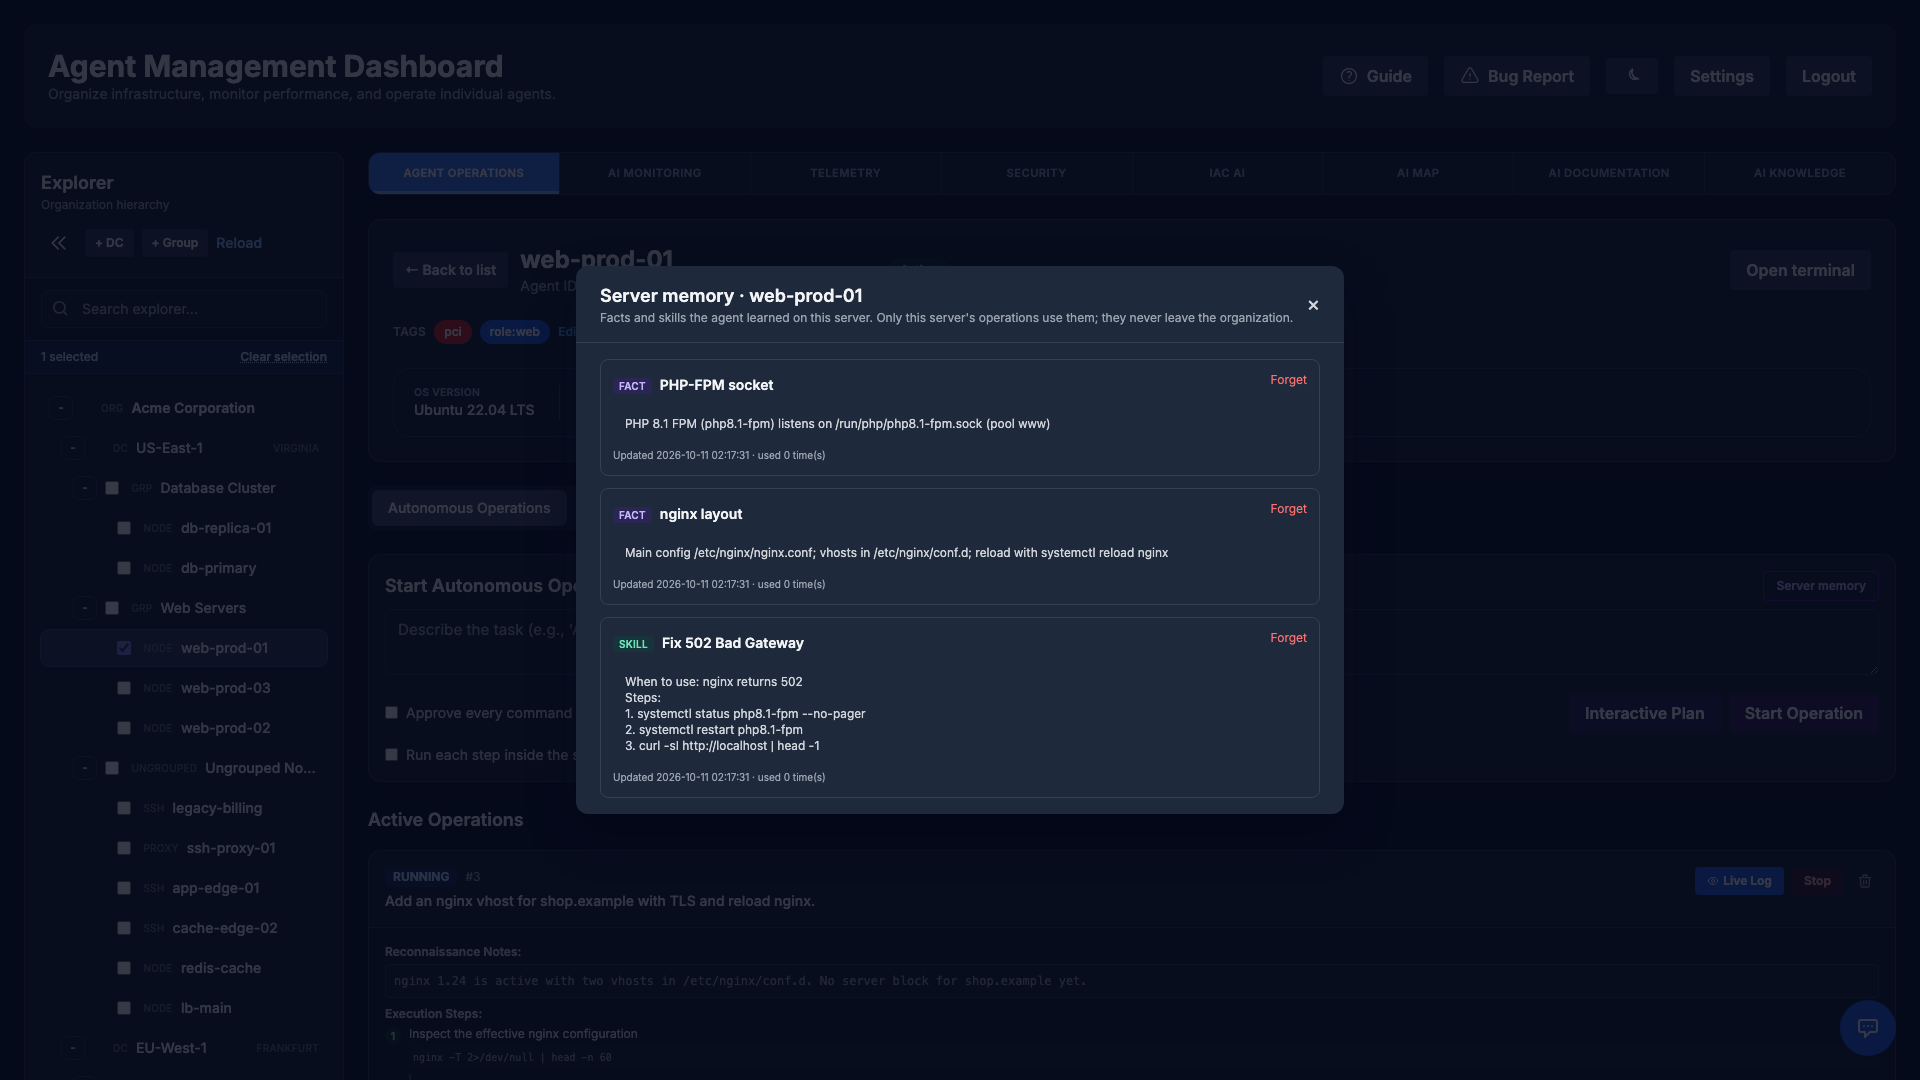Forget the Fix 502 Bad Gateway skill

coord(1288,638)
